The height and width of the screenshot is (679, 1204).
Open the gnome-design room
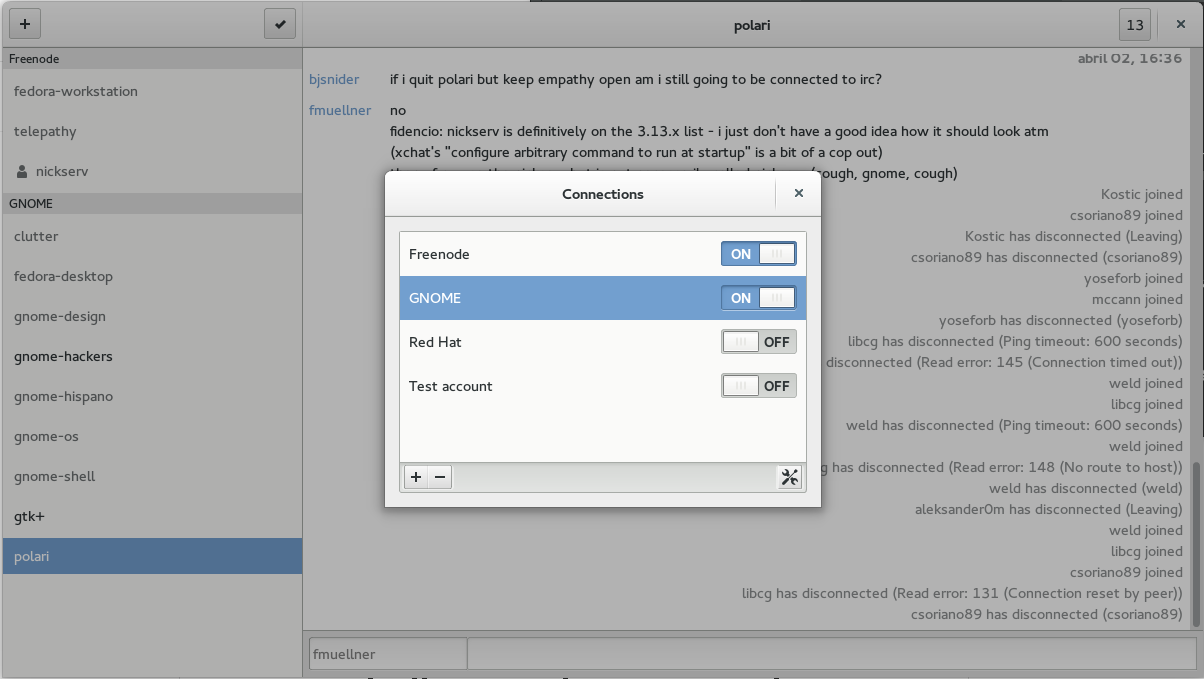pyautogui.click(x=152, y=316)
